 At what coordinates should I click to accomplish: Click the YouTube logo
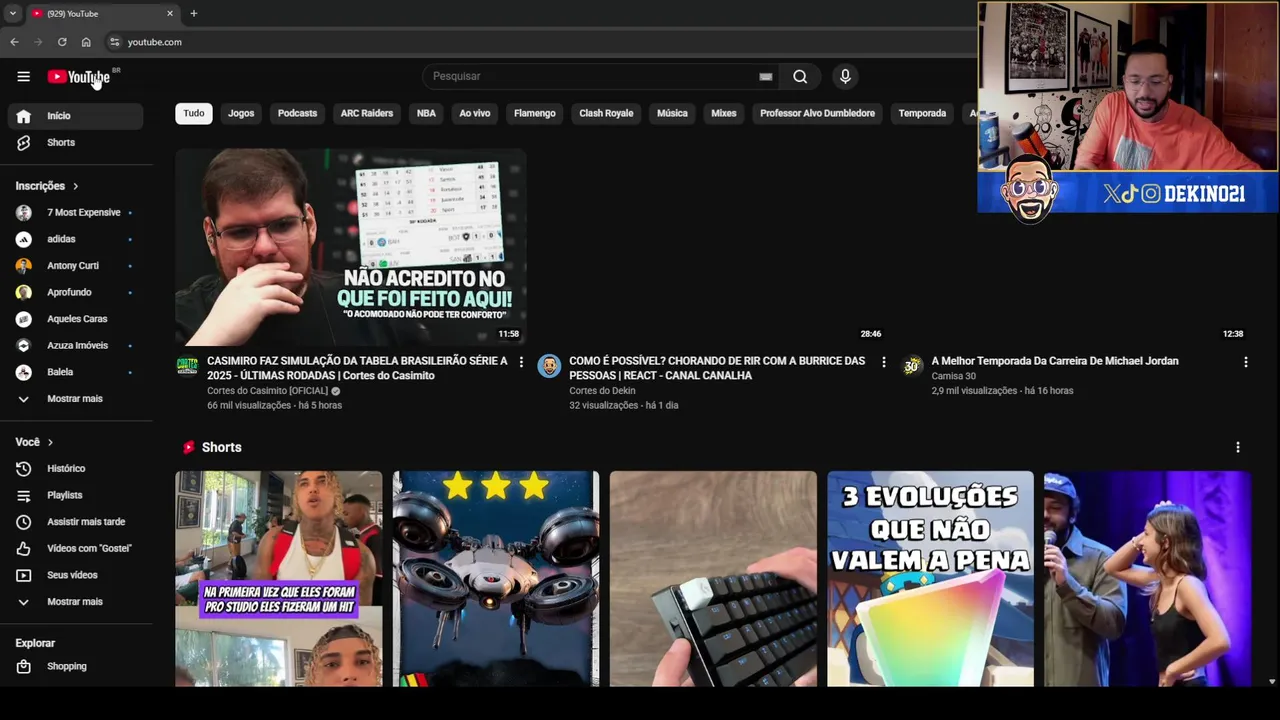point(79,77)
